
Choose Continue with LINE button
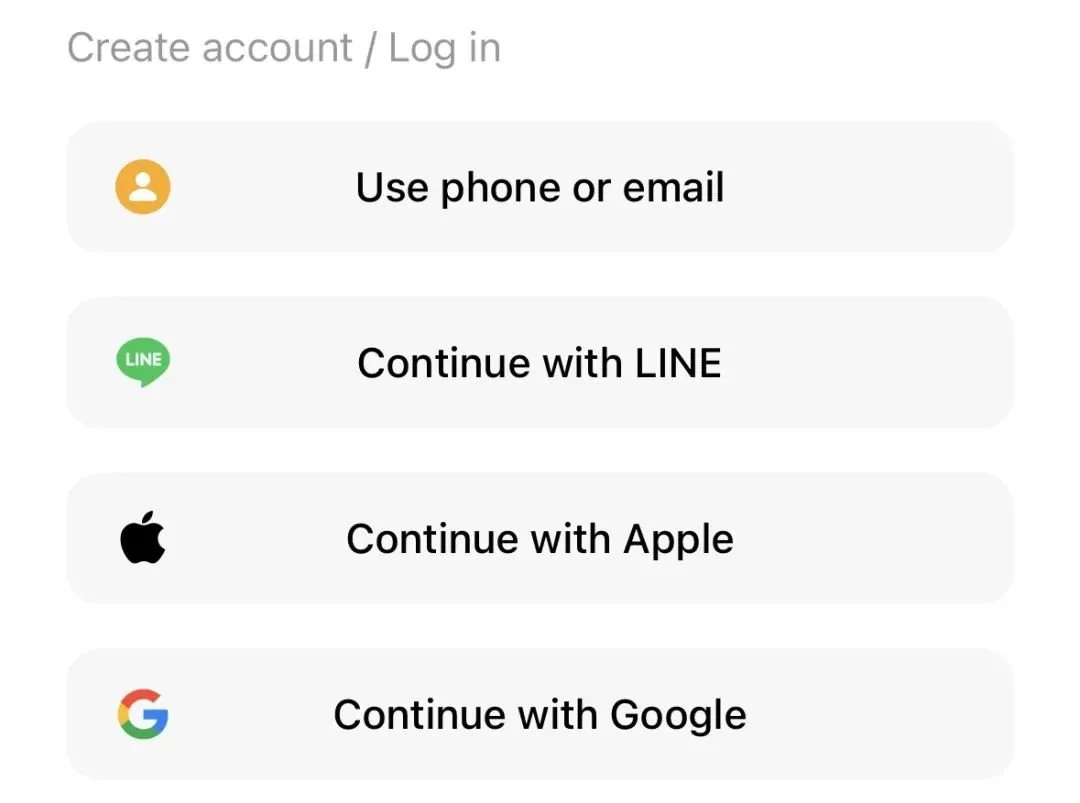tap(540, 362)
